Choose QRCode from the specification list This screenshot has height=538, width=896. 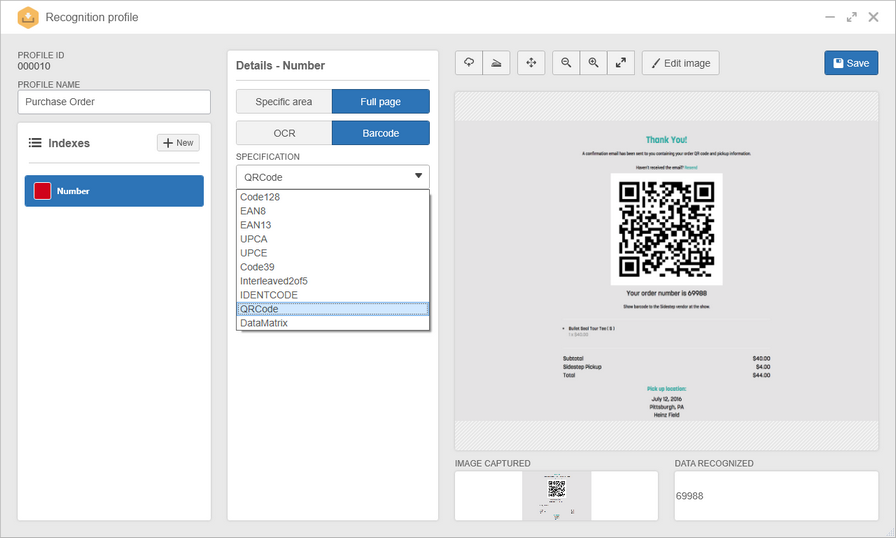pyautogui.click(x=333, y=309)
